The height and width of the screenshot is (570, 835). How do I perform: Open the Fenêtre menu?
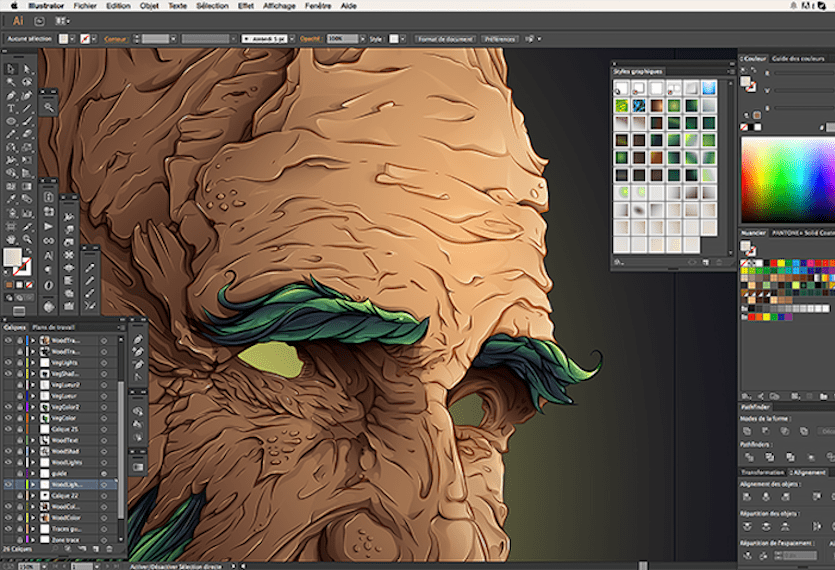click(x=318, y=6)
